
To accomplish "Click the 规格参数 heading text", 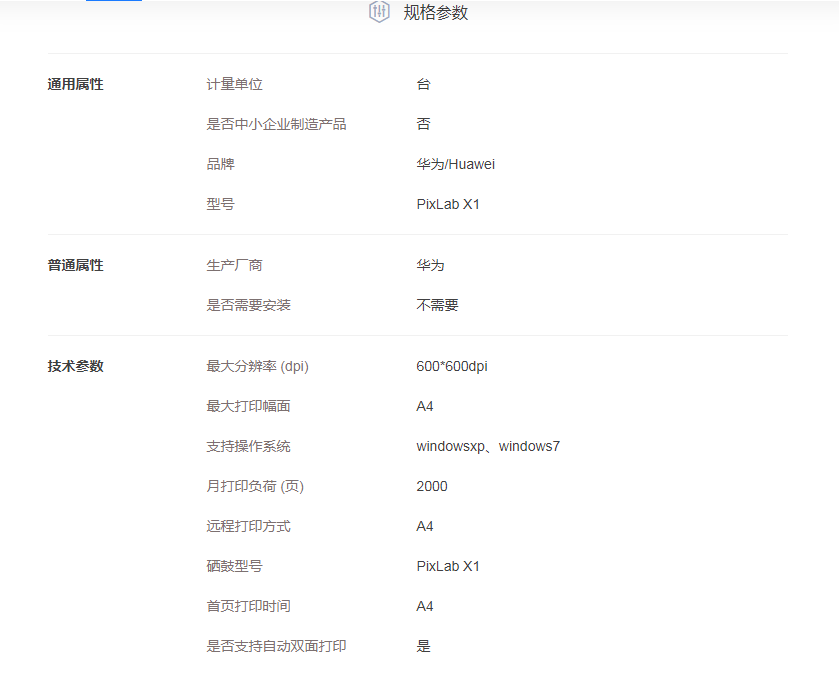I will point(436,12).
